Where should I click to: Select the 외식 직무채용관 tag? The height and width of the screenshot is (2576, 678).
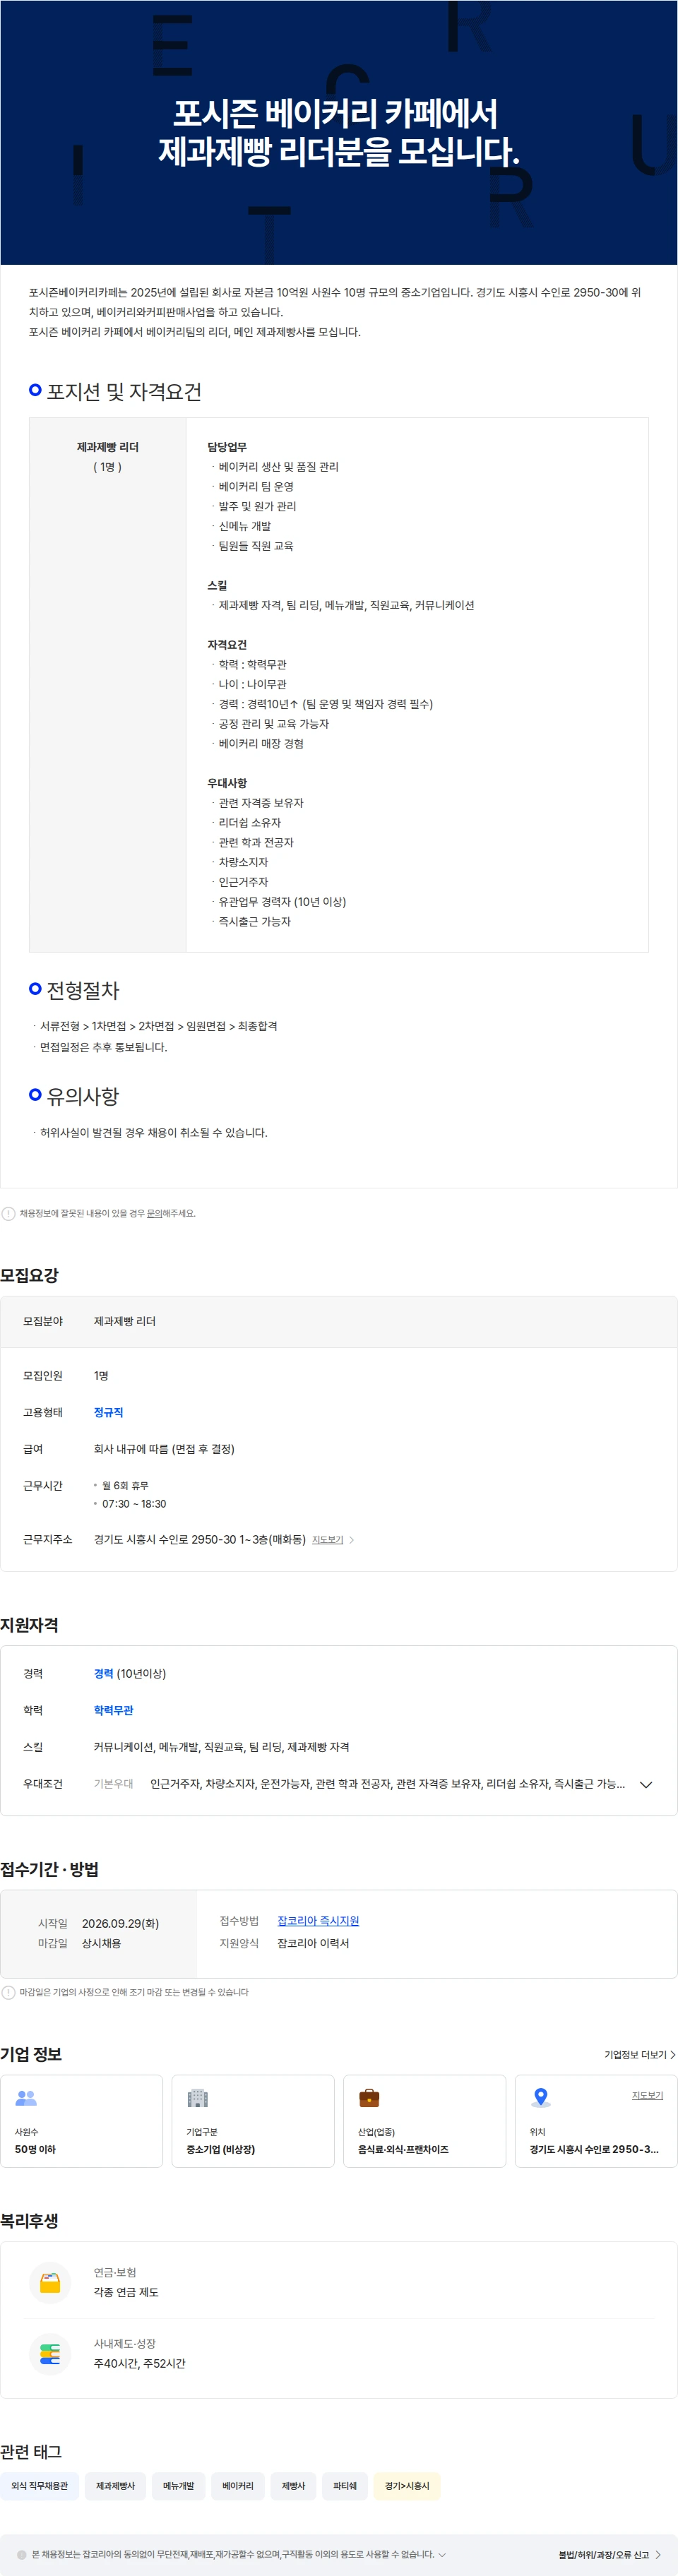[40, 2485]
